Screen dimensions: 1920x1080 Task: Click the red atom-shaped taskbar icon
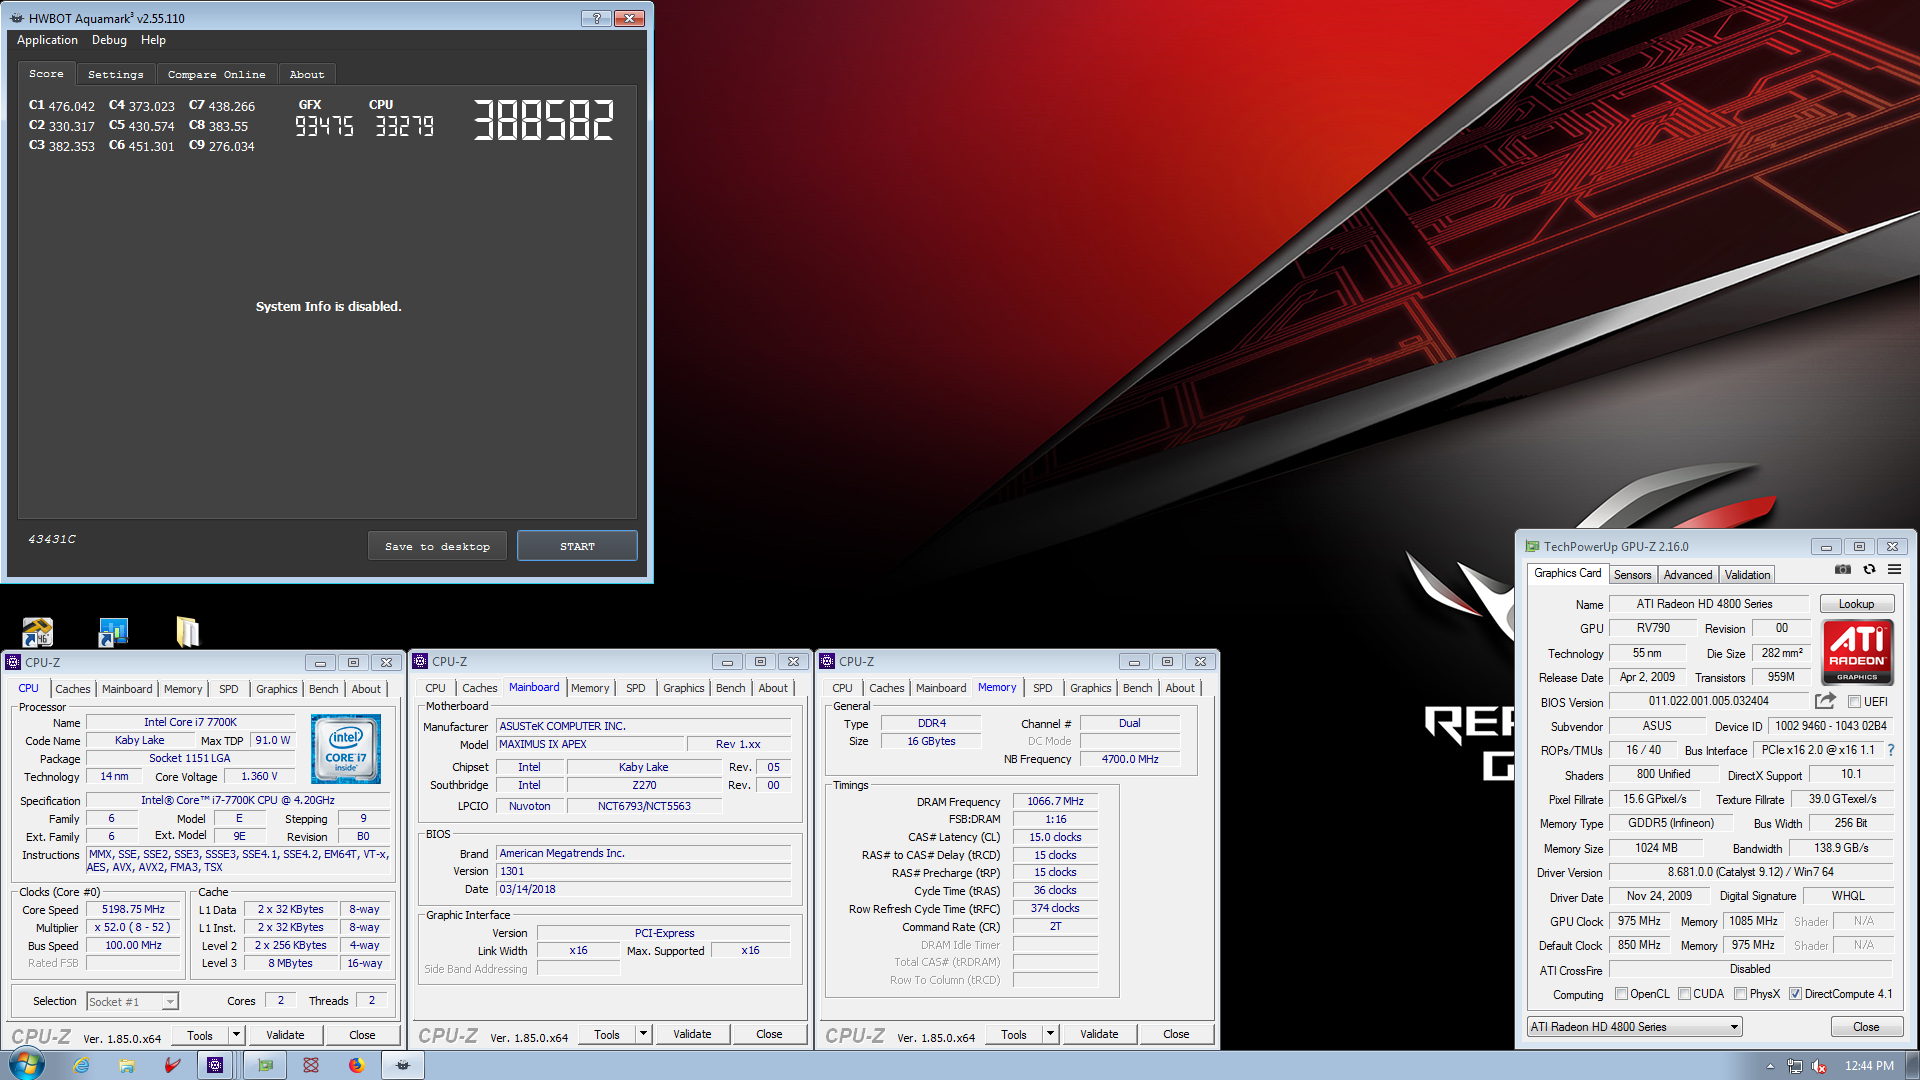tap(311, 1065)
